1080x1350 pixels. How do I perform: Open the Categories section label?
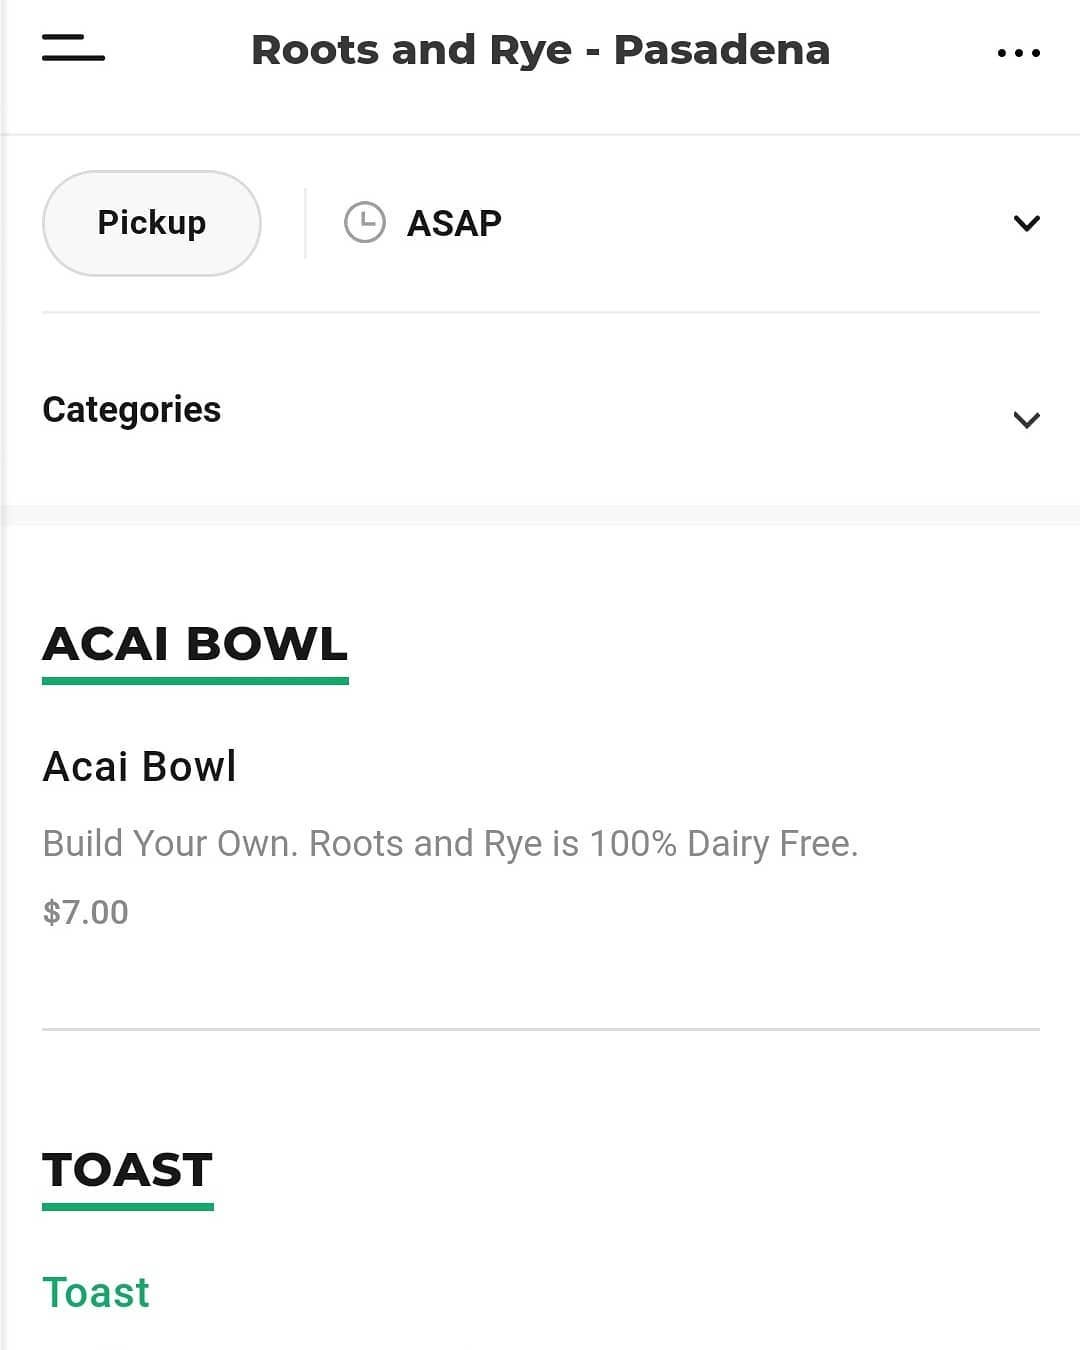(x=132, y=410)
